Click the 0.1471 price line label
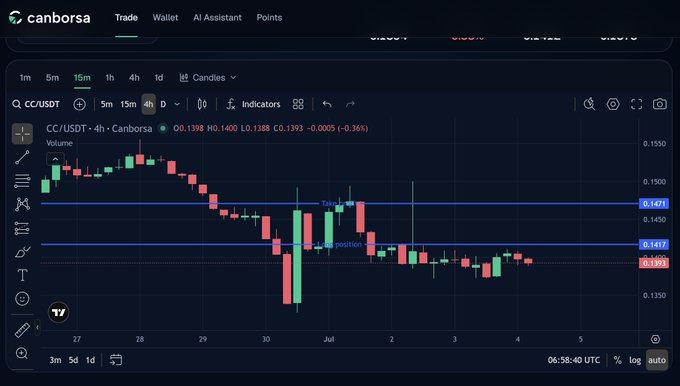This screenshot has height=386, width=680. coord(654,203)
